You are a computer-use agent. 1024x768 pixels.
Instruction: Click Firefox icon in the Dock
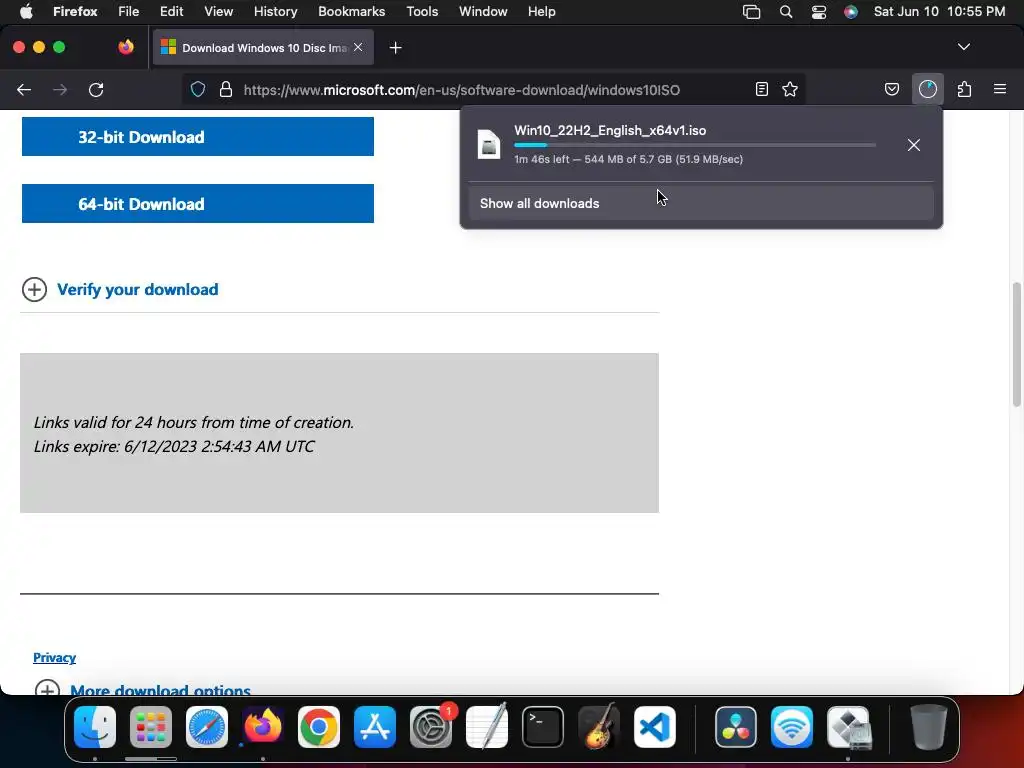(x=263, y=727)
